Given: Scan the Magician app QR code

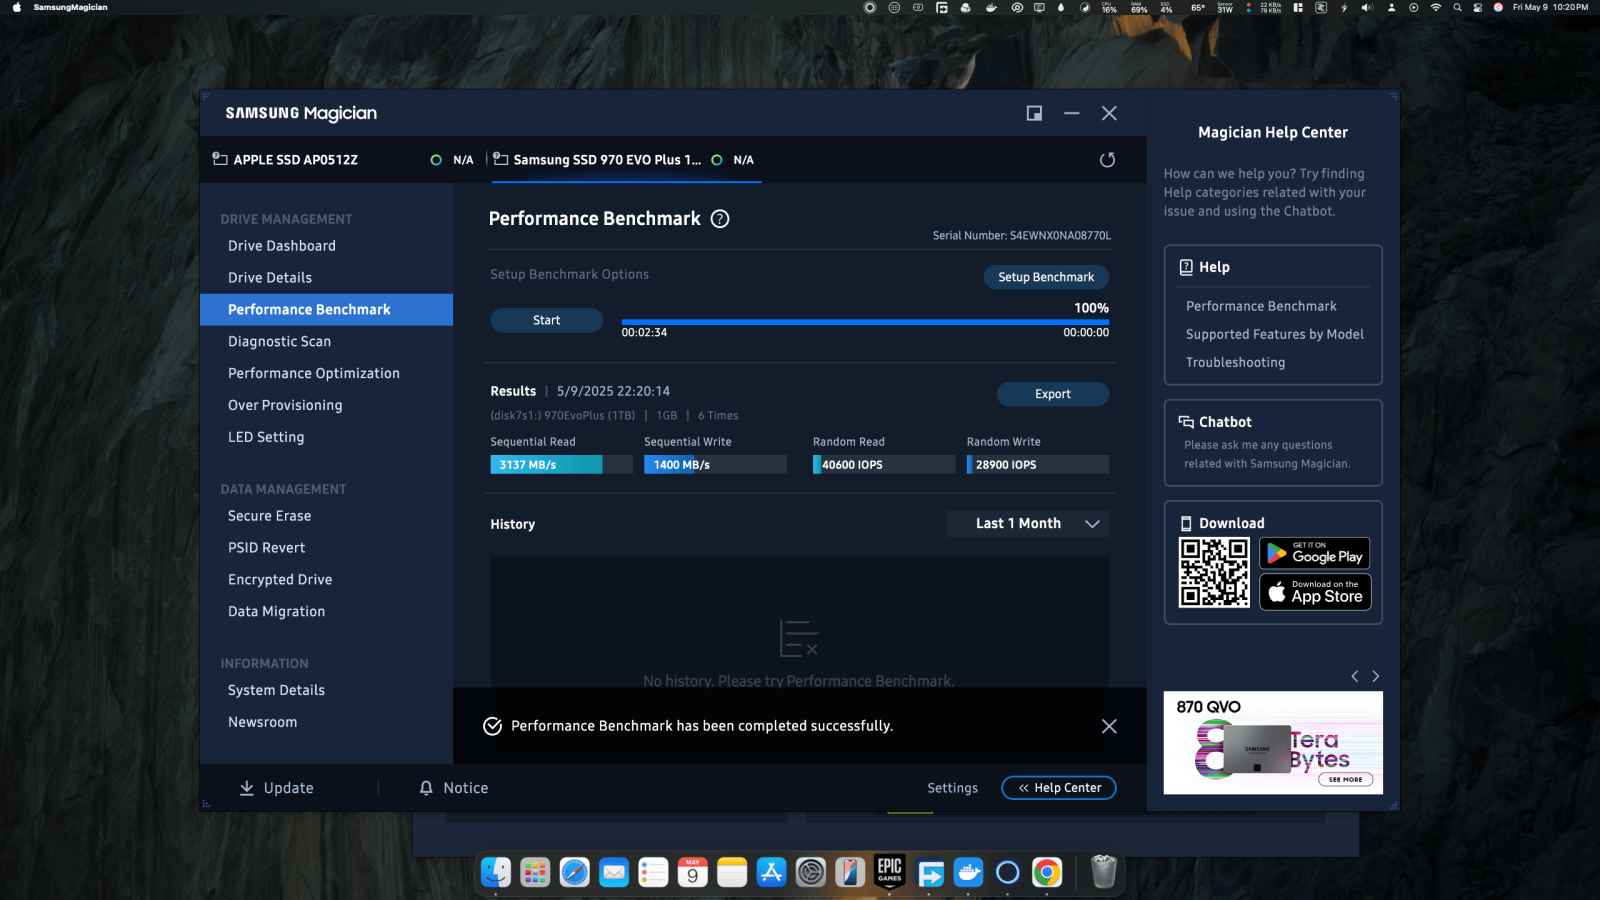Looking at the screenshot, I should coord(1214,573).
